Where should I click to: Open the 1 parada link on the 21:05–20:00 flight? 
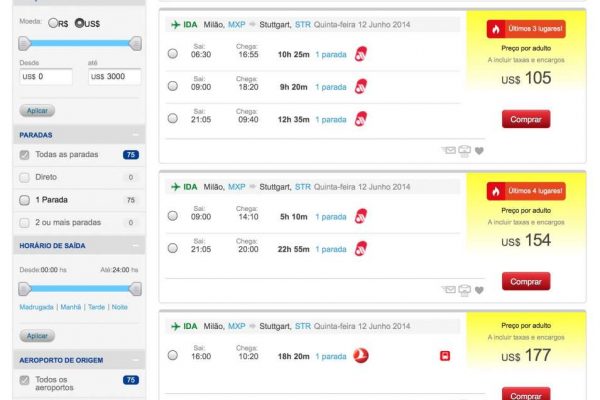(331, 249)
